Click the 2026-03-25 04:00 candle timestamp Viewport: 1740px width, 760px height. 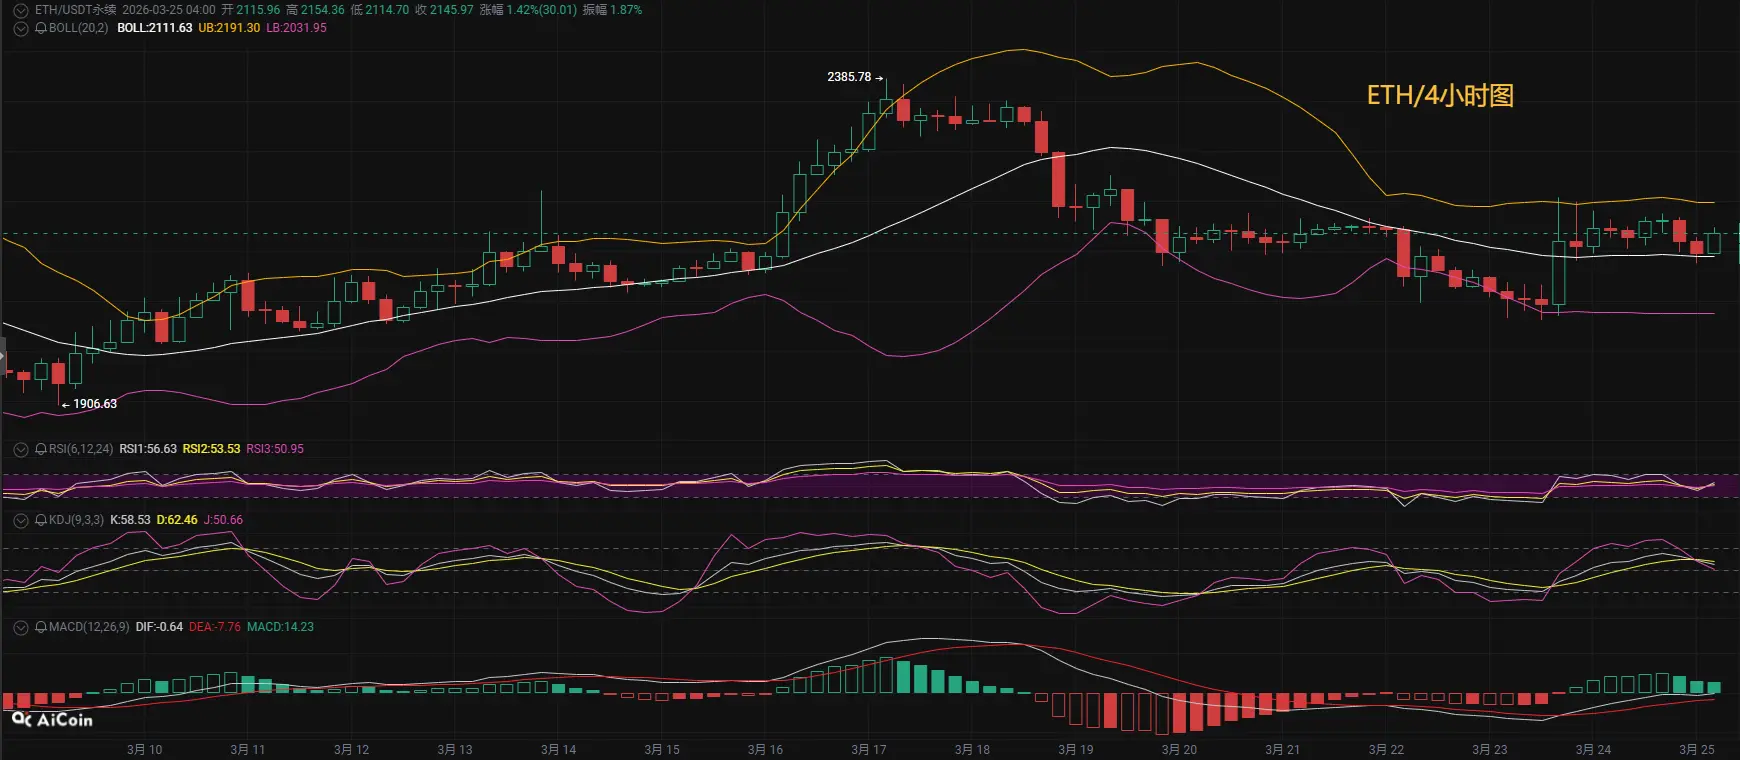click(169, 10)
